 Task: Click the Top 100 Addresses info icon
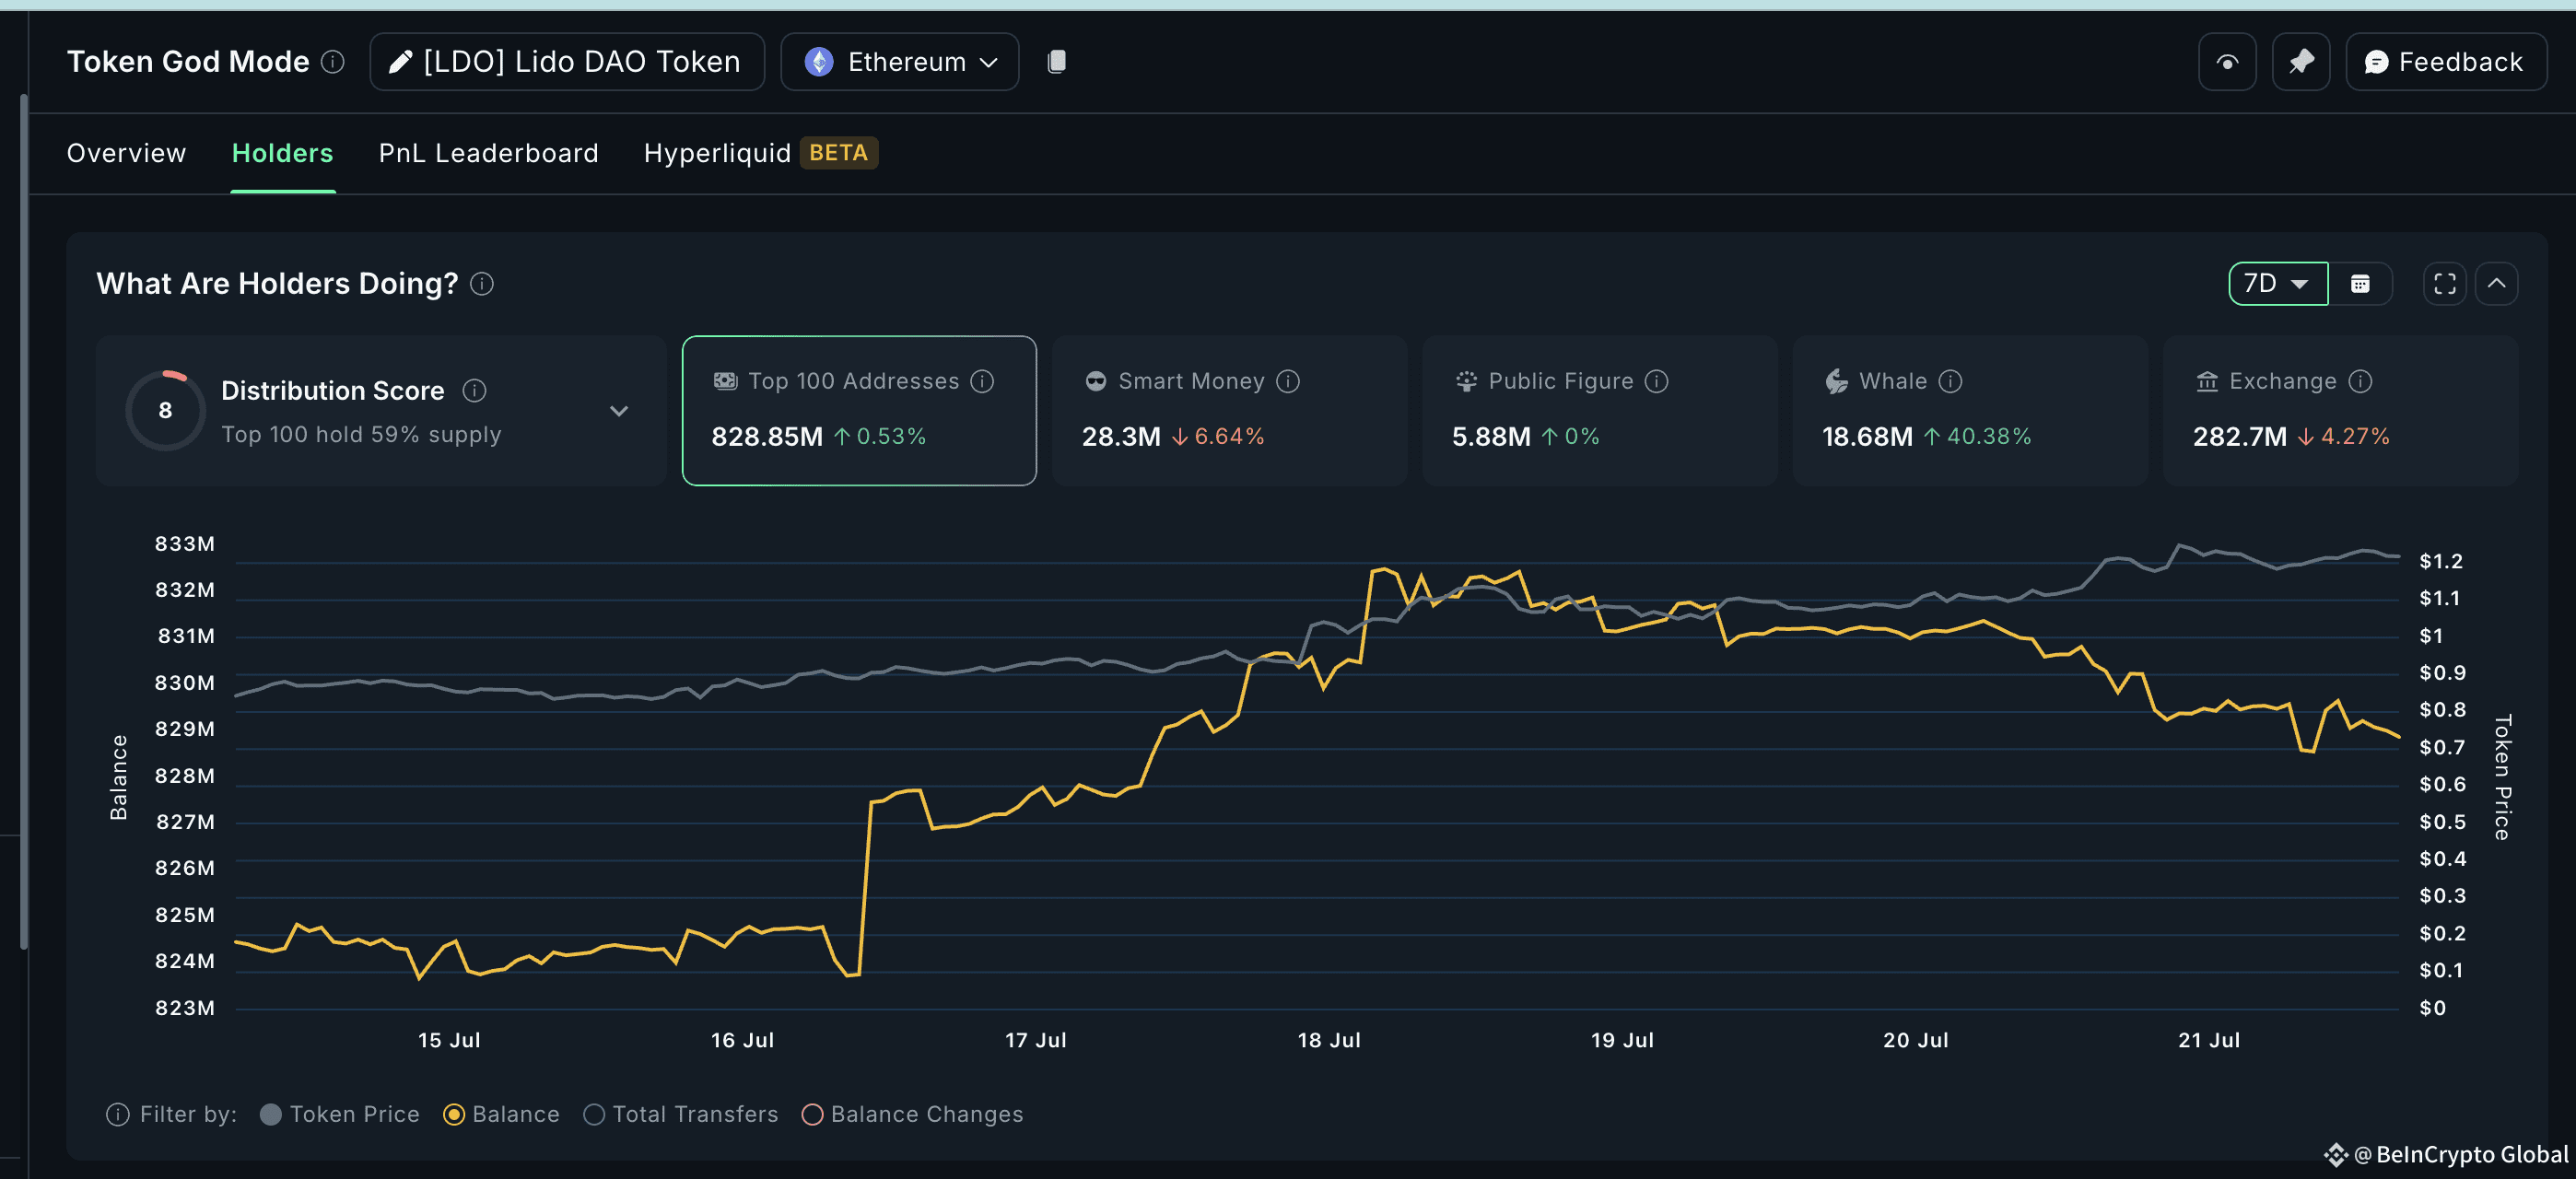983,382
